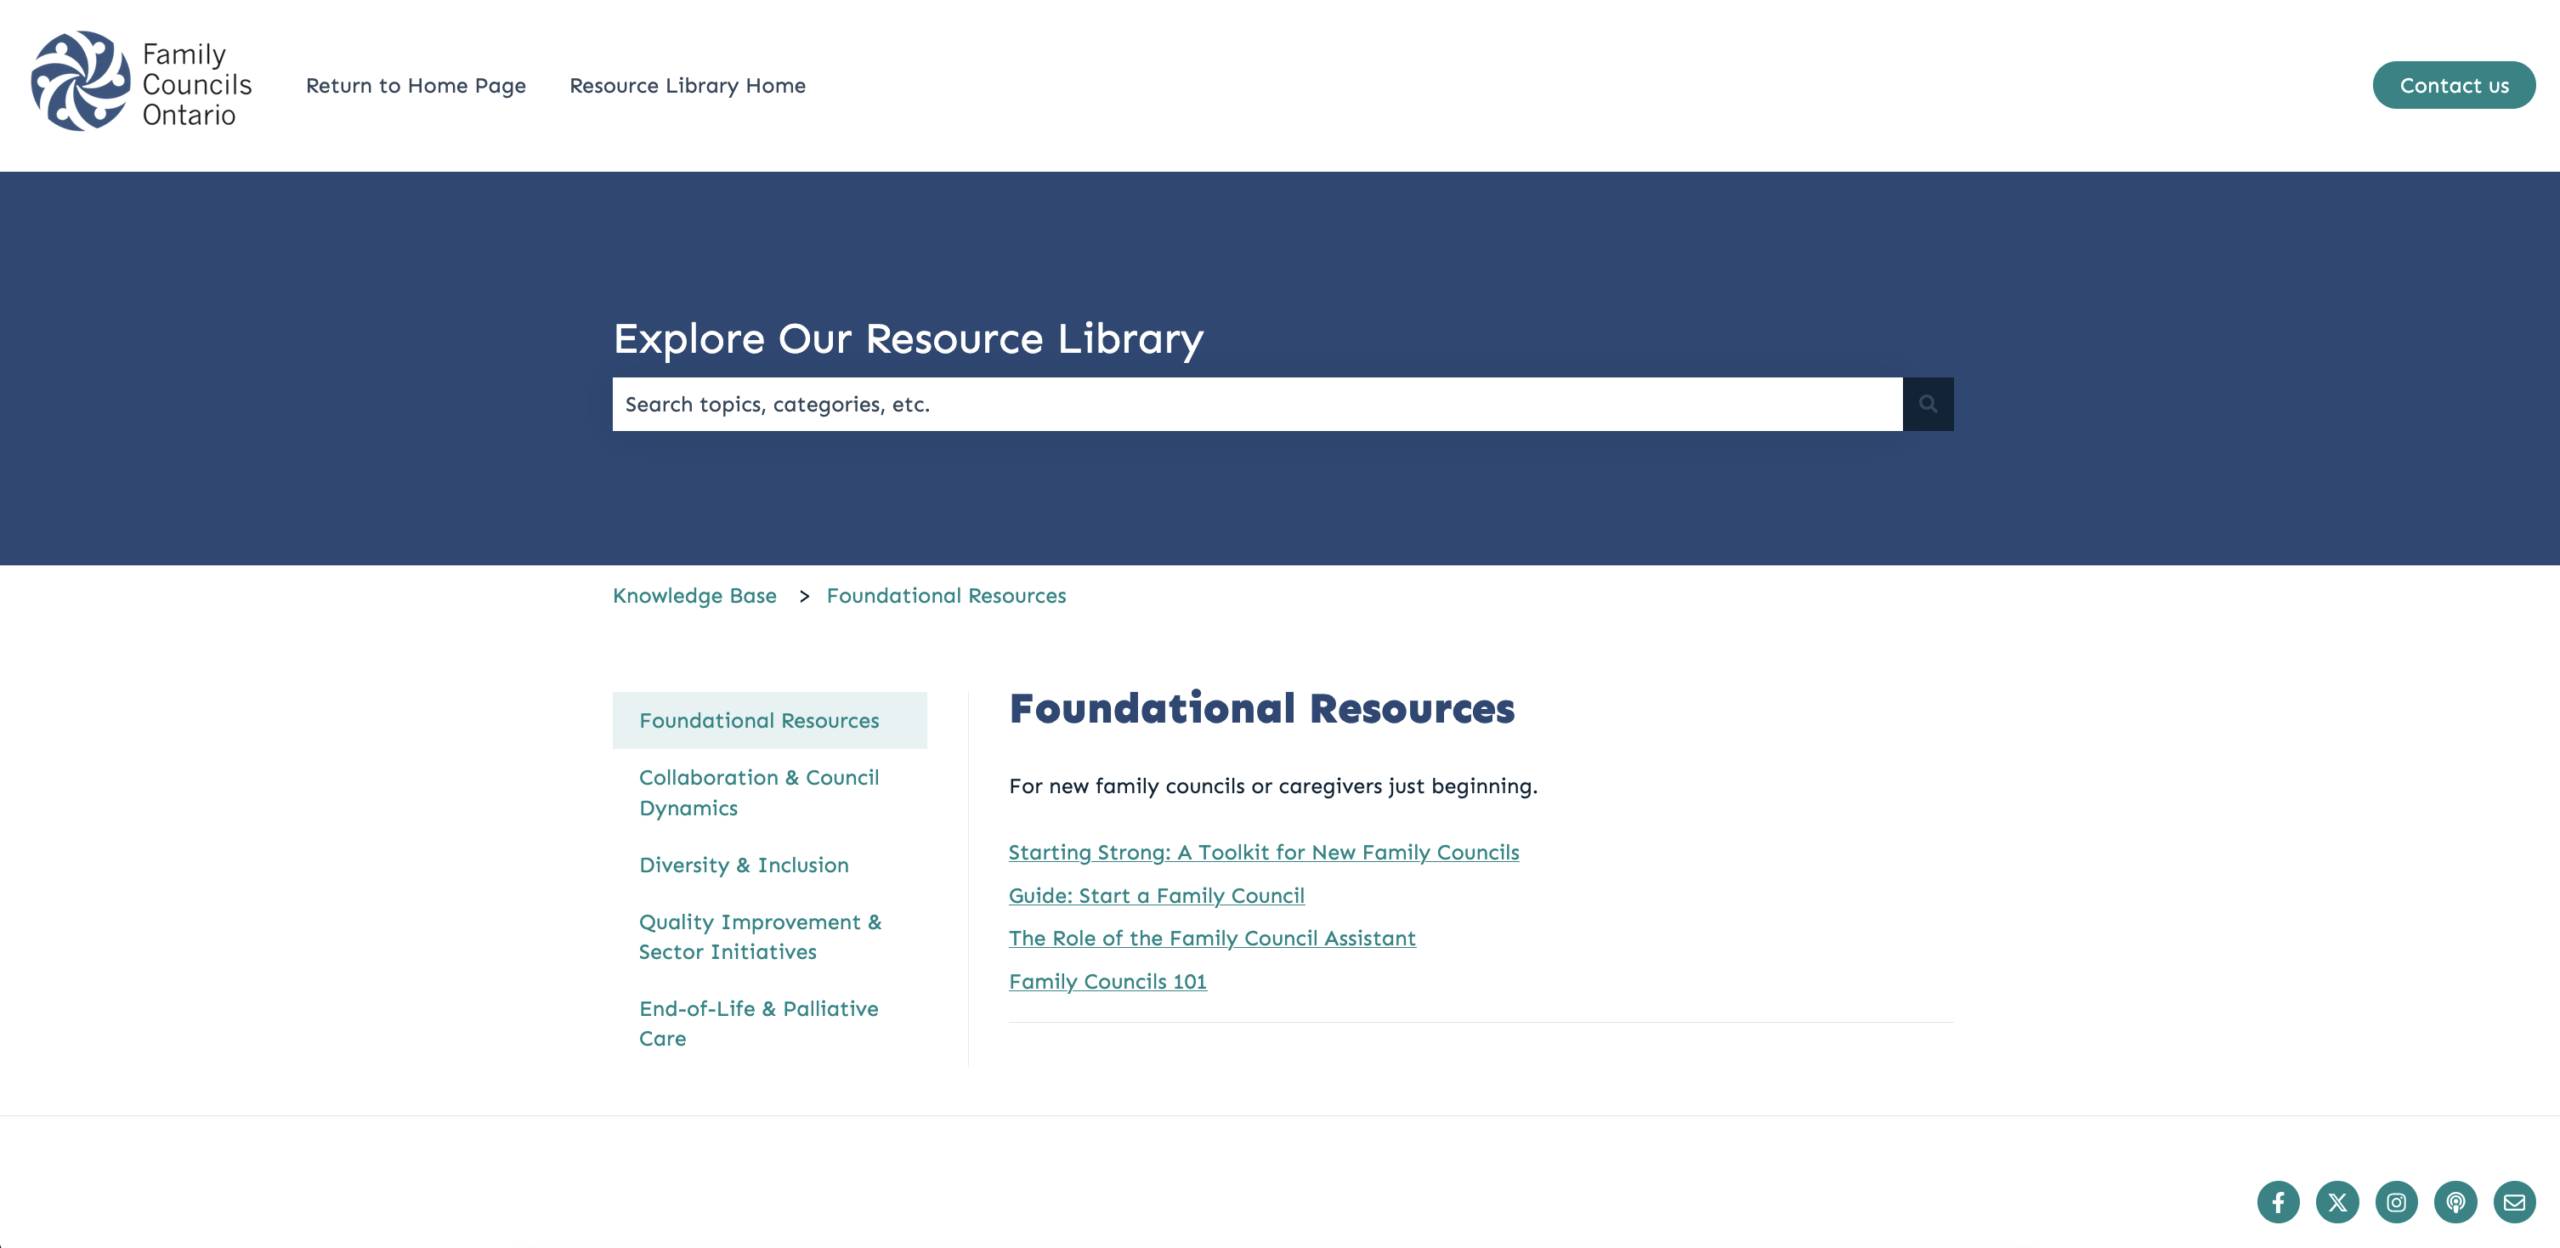Open Starting Strong toolkit link
Viewport: 2560px width, 1248px height.
1263,852
